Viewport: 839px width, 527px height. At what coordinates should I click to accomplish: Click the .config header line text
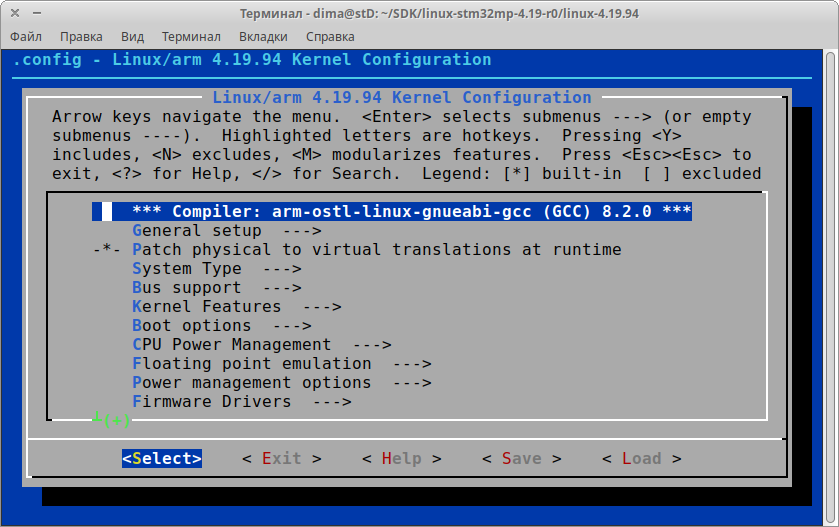[x=251, y=59]
